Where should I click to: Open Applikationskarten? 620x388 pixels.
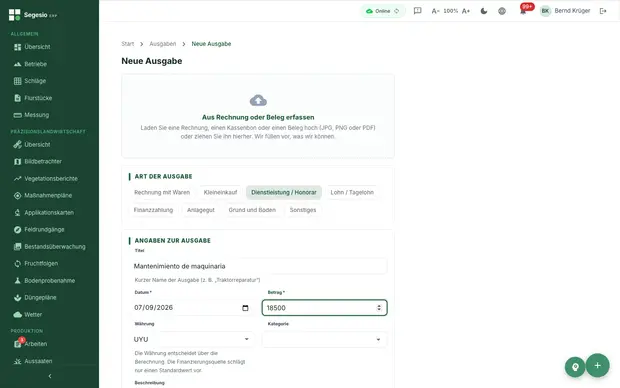click(49, 212)
